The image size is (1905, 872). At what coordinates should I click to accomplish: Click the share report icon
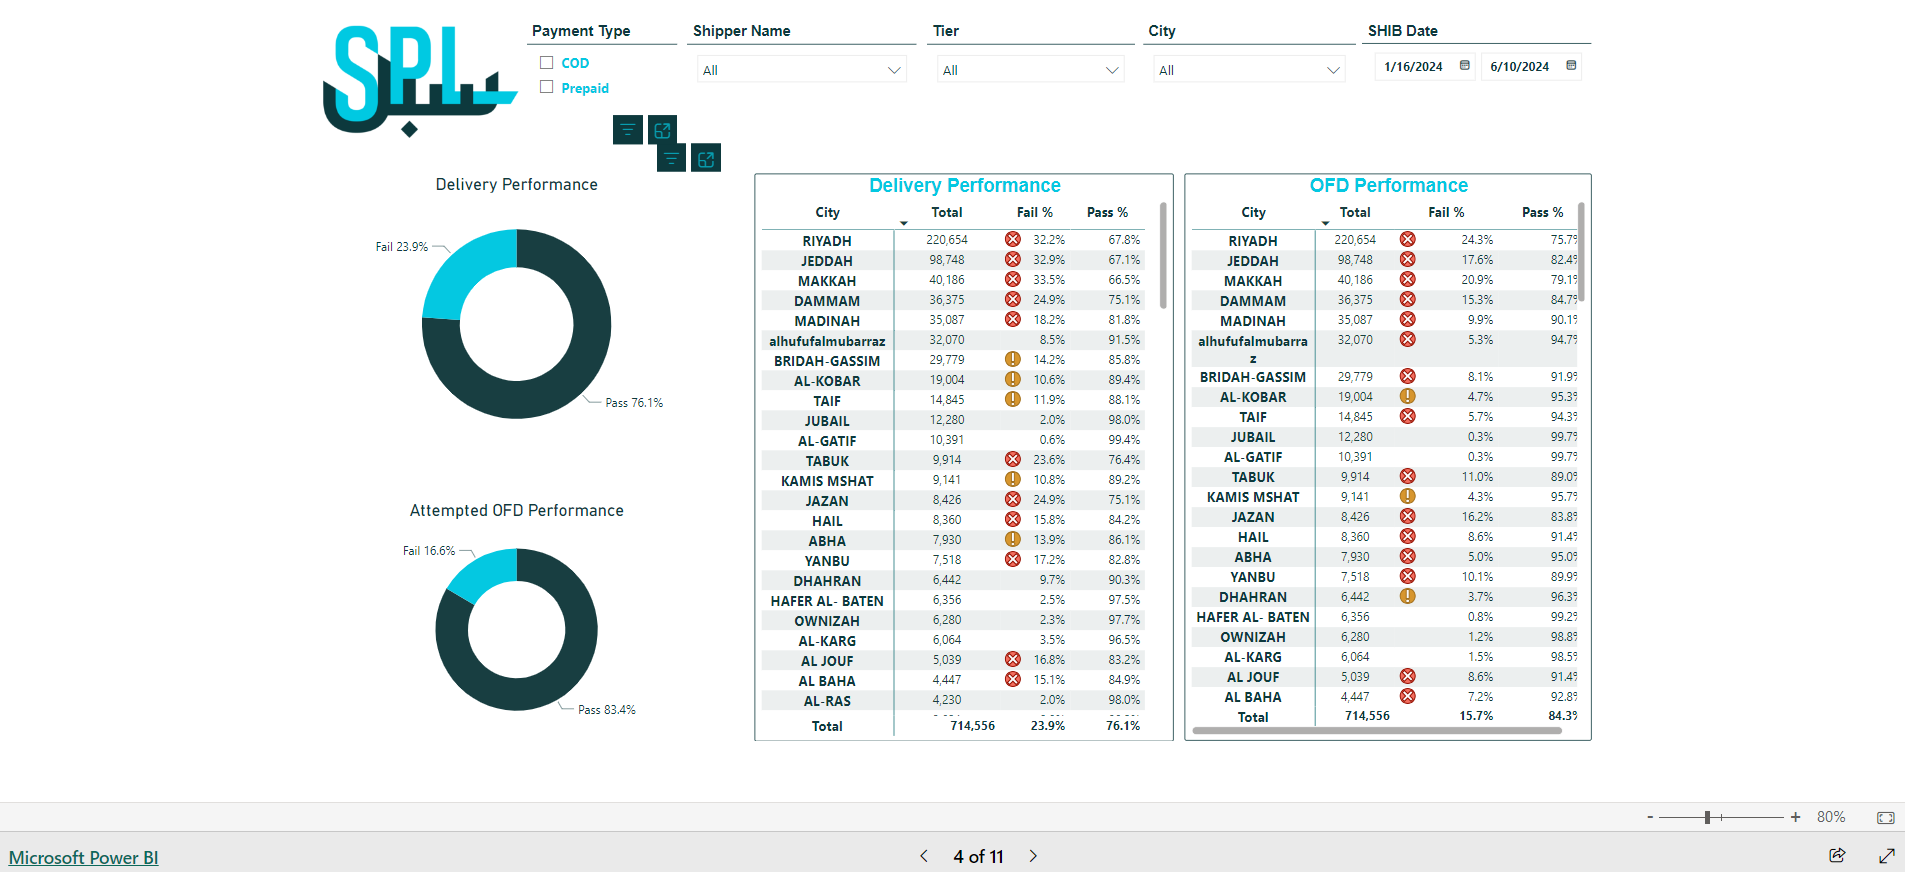(1837, 855)
